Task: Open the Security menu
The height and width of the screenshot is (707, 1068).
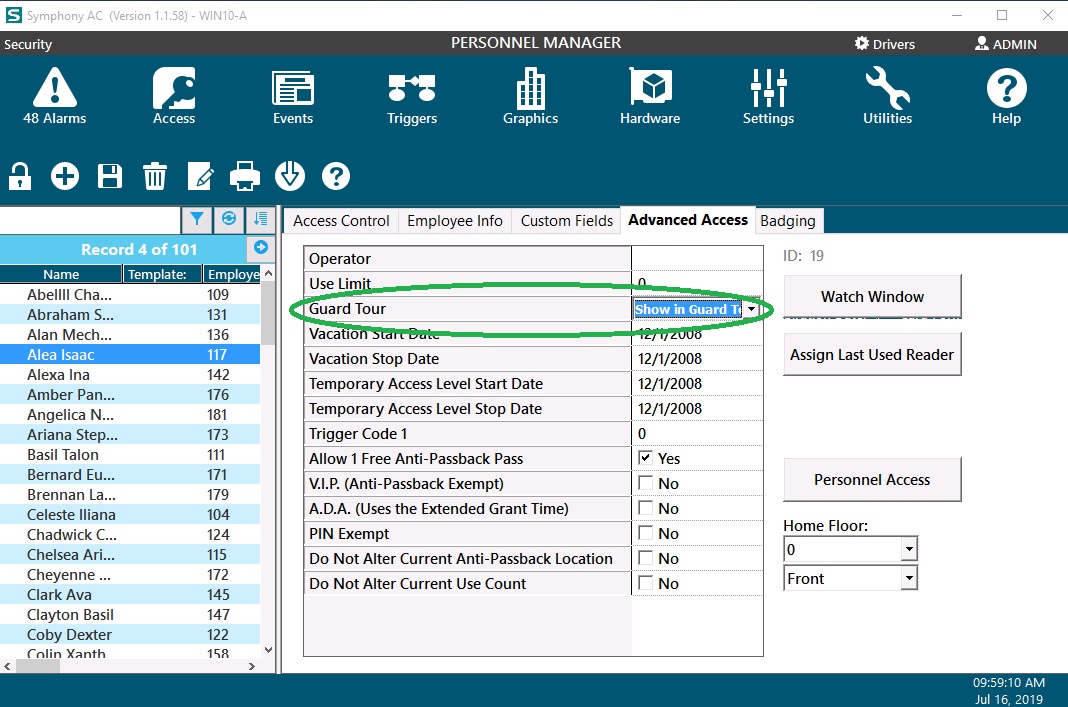Action: 28,44
